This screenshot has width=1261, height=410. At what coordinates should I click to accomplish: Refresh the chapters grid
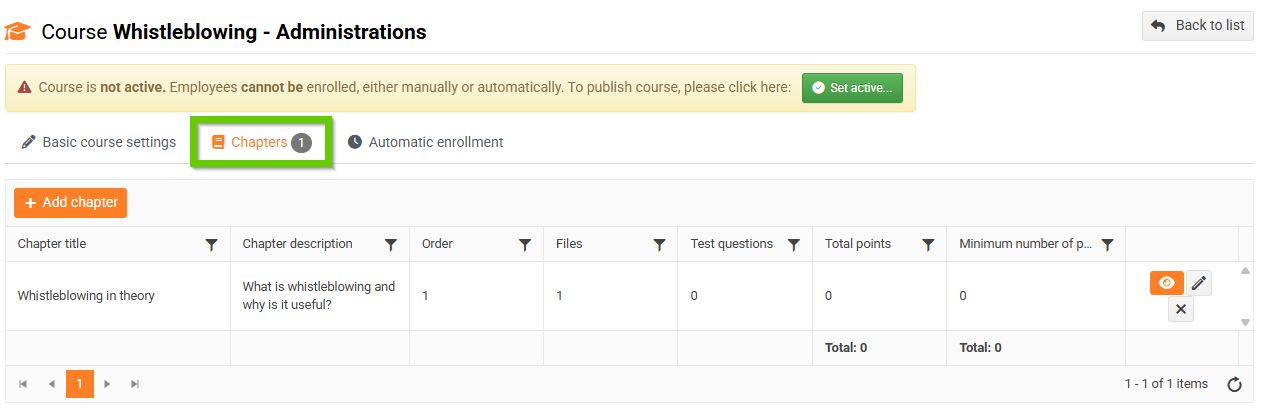1234,384
